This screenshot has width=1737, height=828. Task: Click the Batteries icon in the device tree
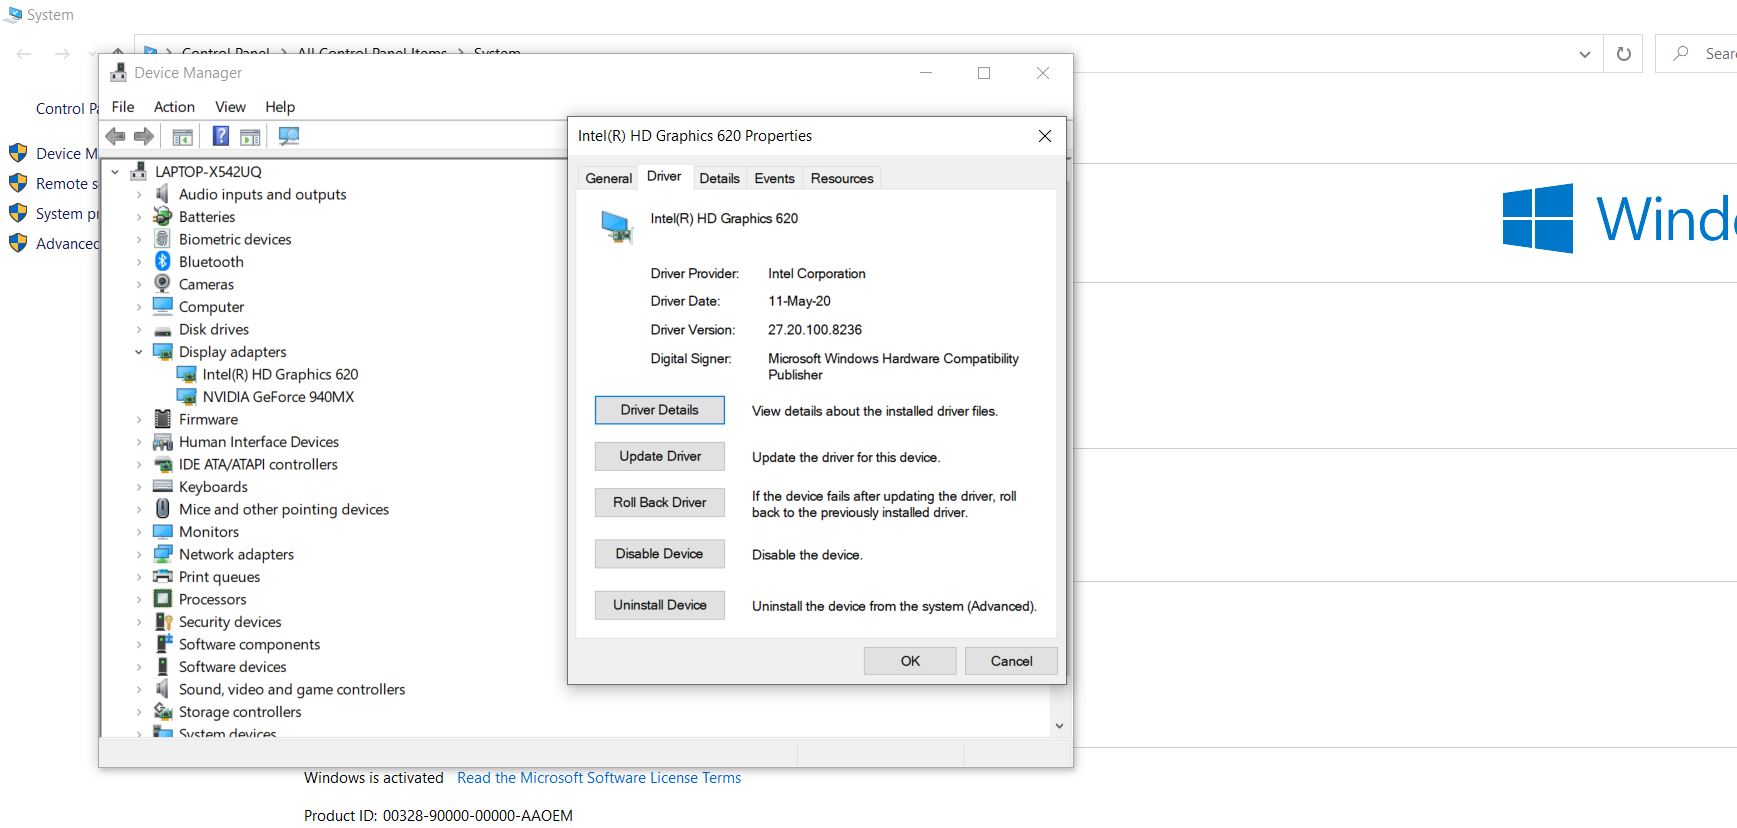click(x=162, y=216)
